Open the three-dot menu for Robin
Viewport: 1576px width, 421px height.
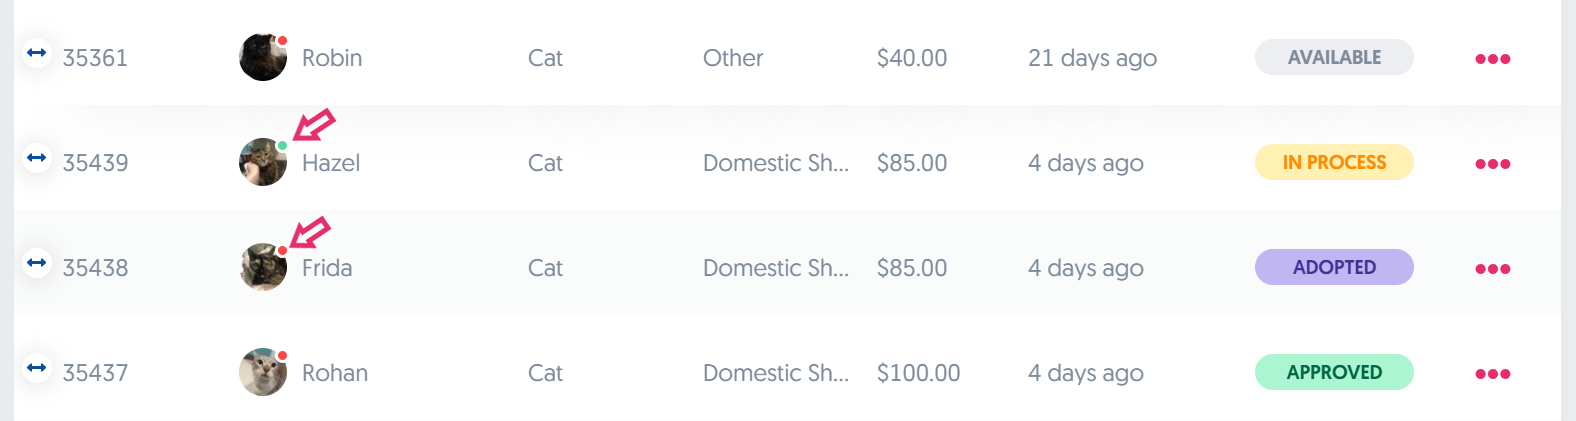point(1492,59)
